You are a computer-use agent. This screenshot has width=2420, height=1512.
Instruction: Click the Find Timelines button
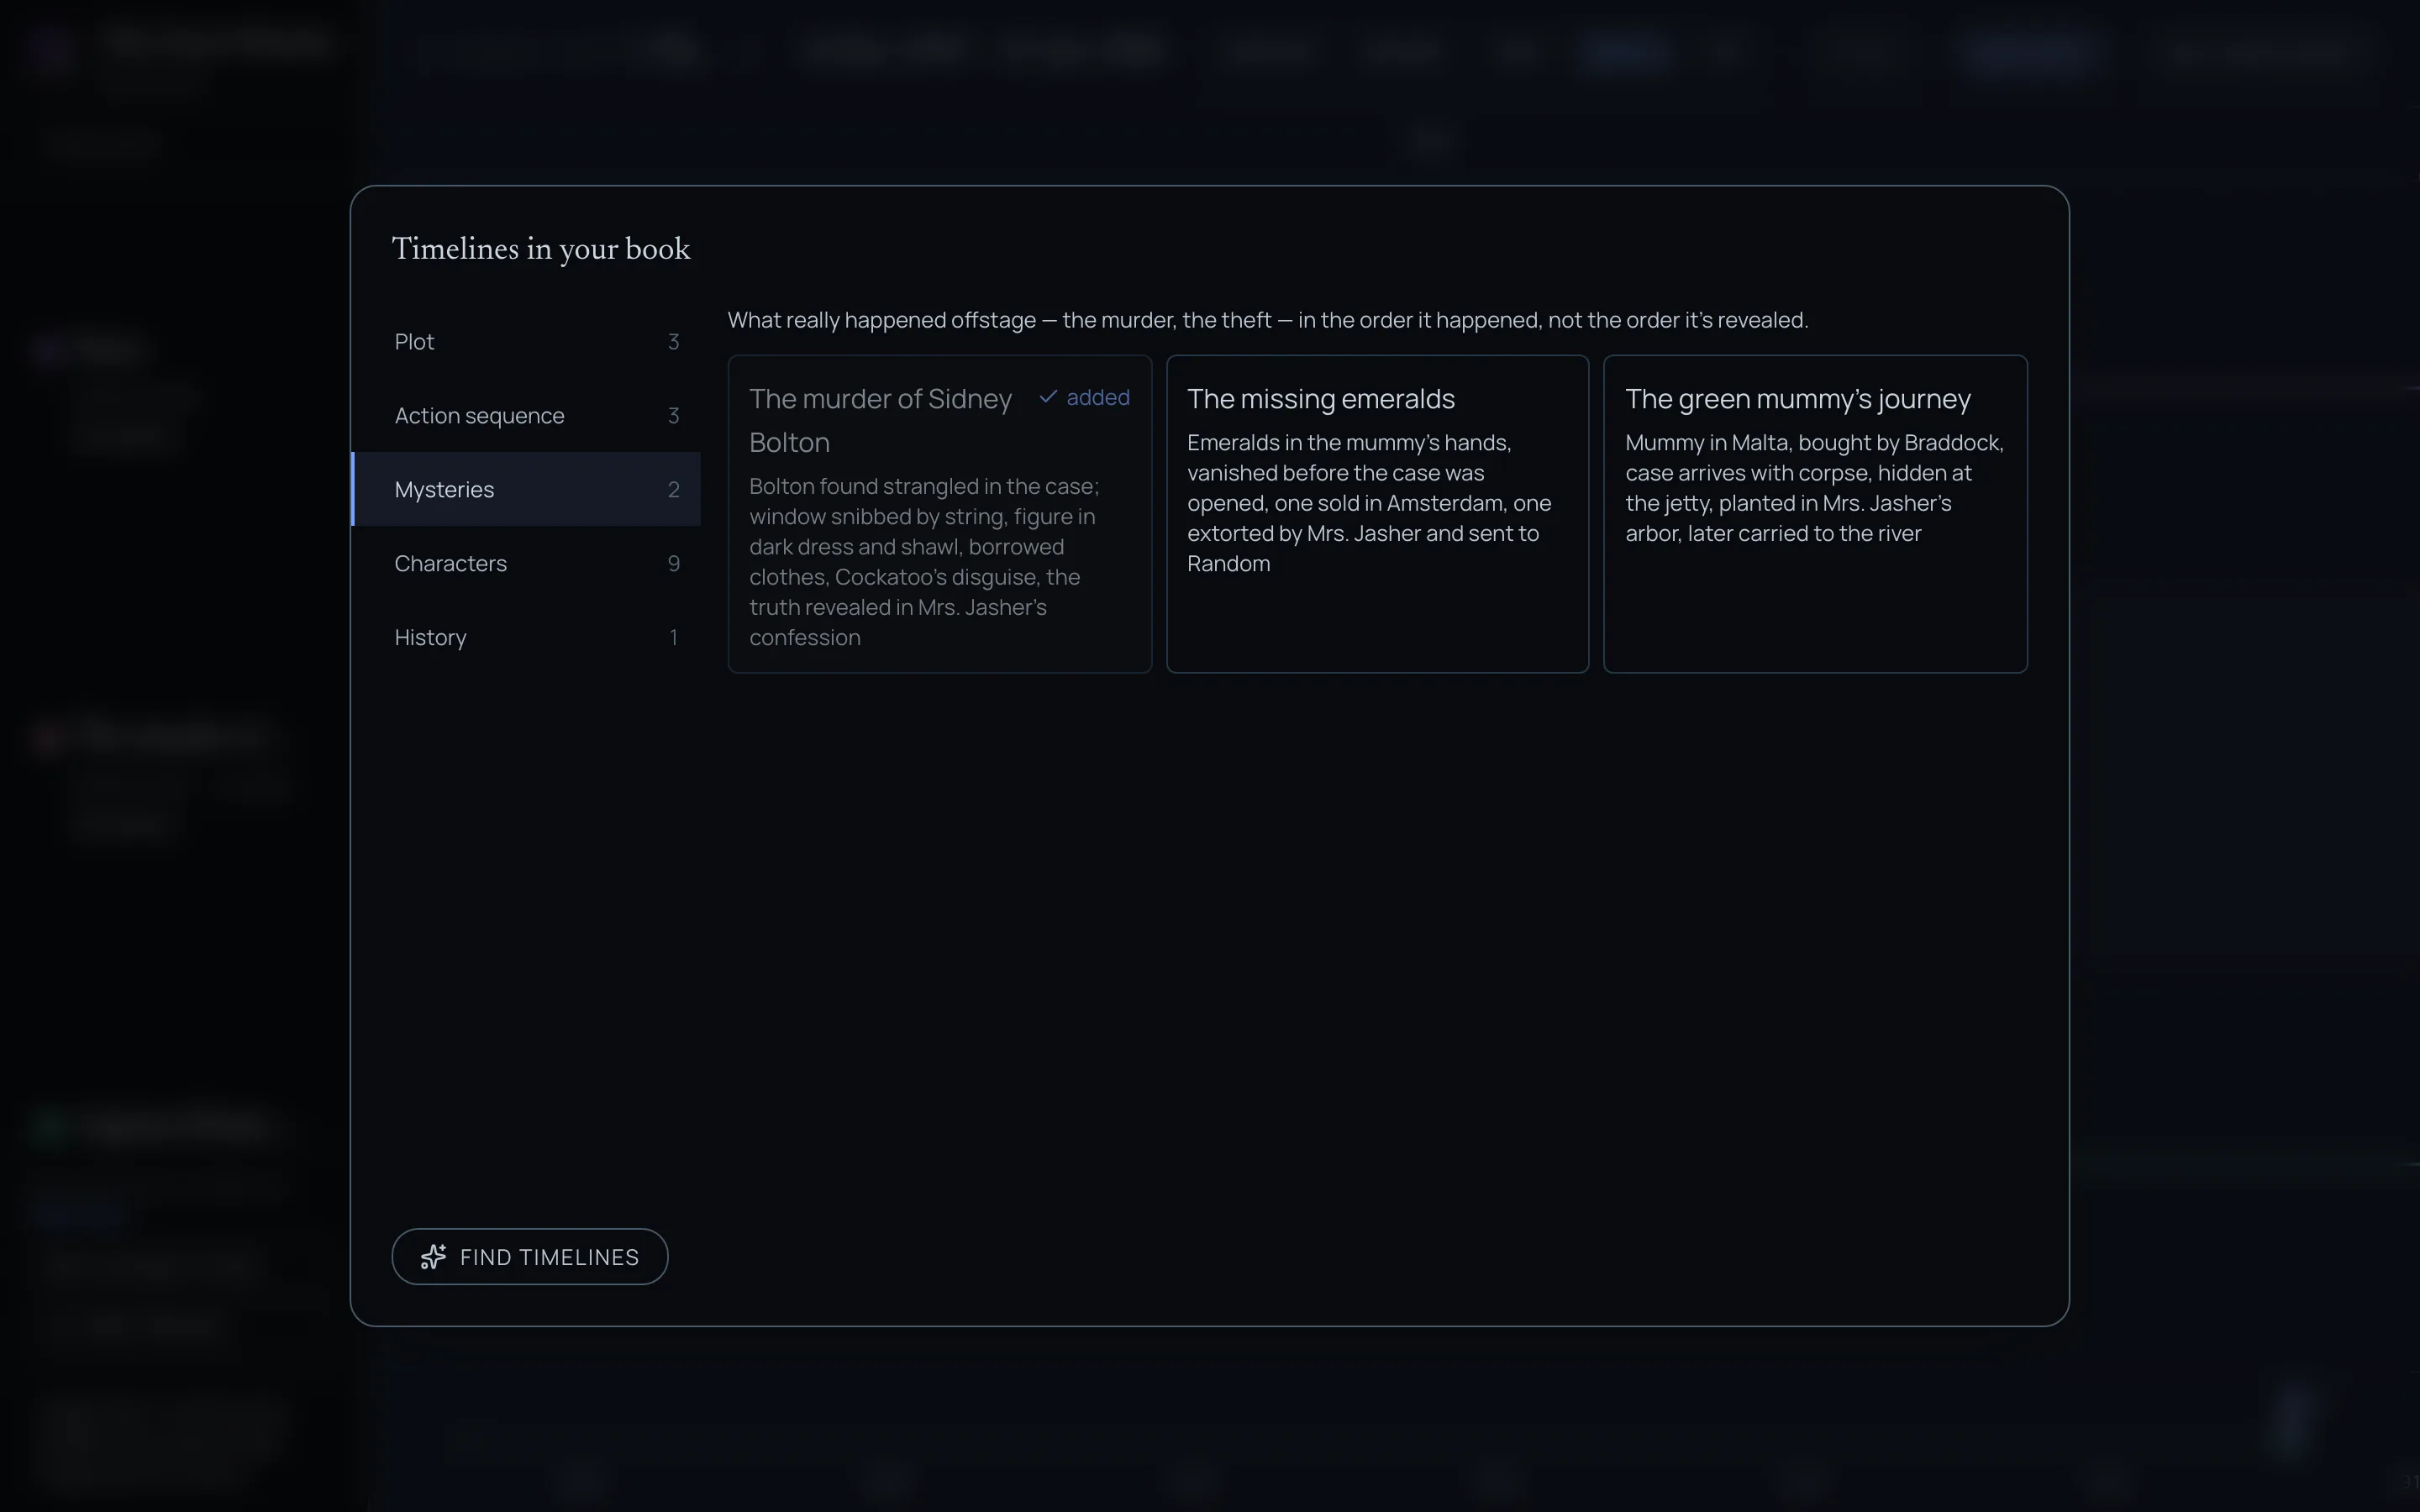(x=530, y=1257)
